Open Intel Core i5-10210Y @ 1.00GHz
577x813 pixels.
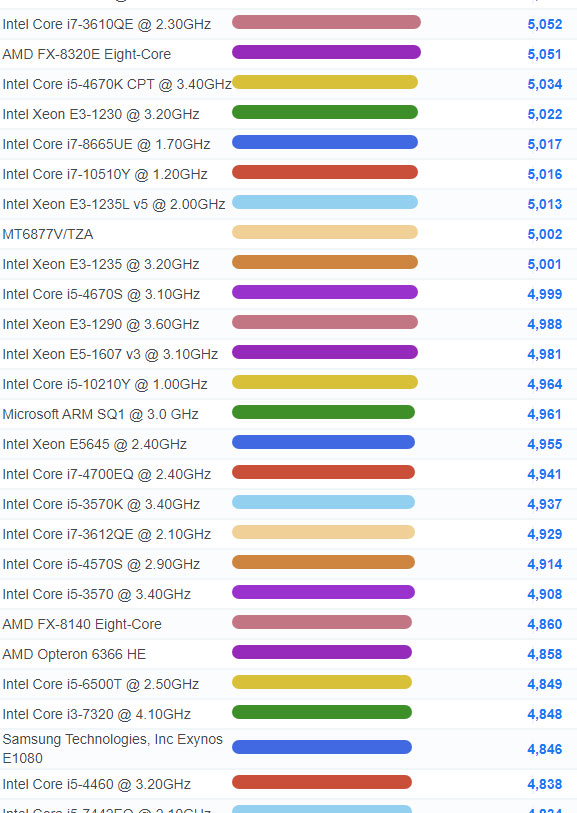(x=105, y=385)
